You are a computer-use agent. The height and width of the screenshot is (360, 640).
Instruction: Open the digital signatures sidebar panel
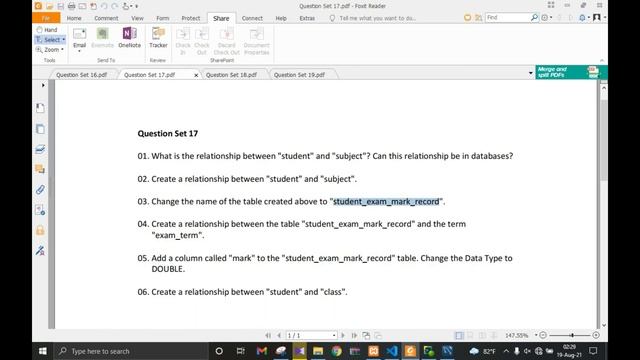pyautogui.click(x=40, y=251)
